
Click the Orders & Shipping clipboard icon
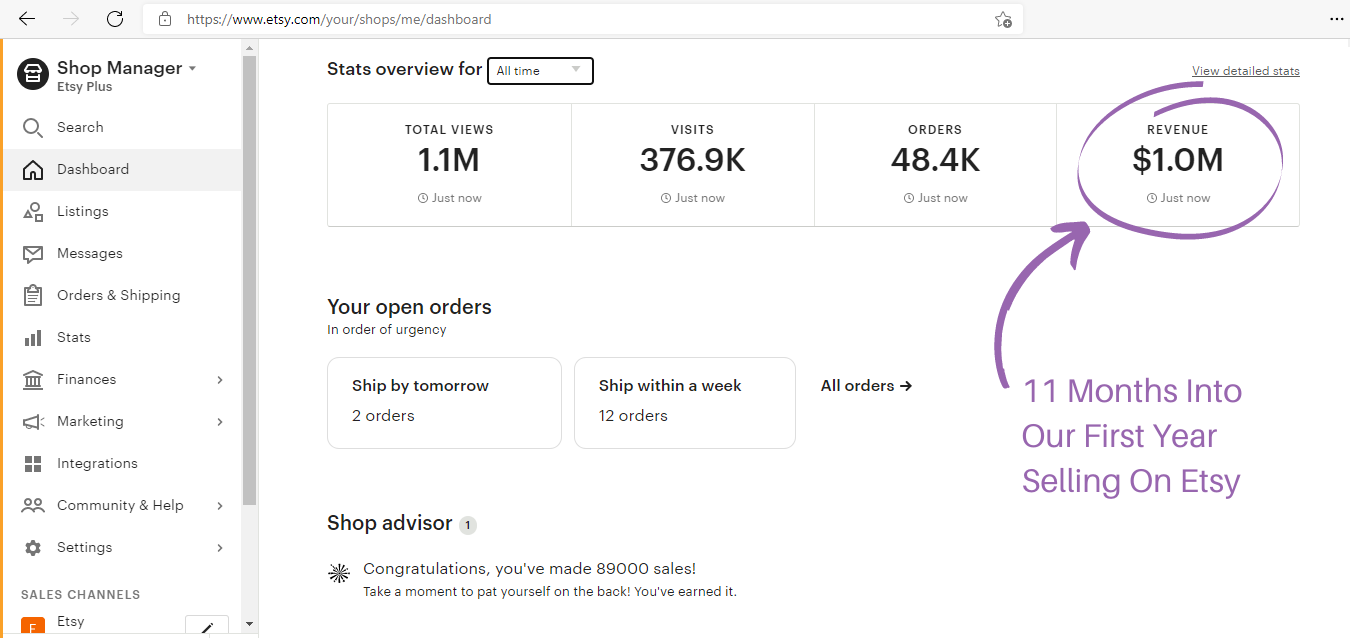(x=33, y=296)
